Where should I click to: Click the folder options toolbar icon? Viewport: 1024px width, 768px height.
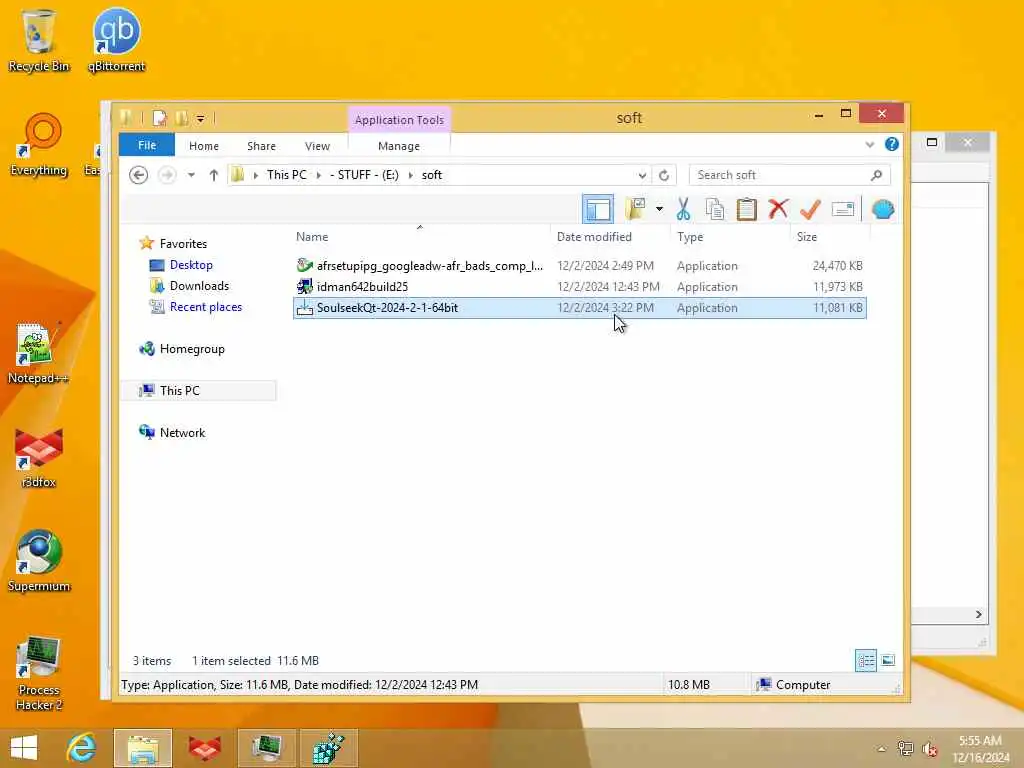(x=635, y=209)
